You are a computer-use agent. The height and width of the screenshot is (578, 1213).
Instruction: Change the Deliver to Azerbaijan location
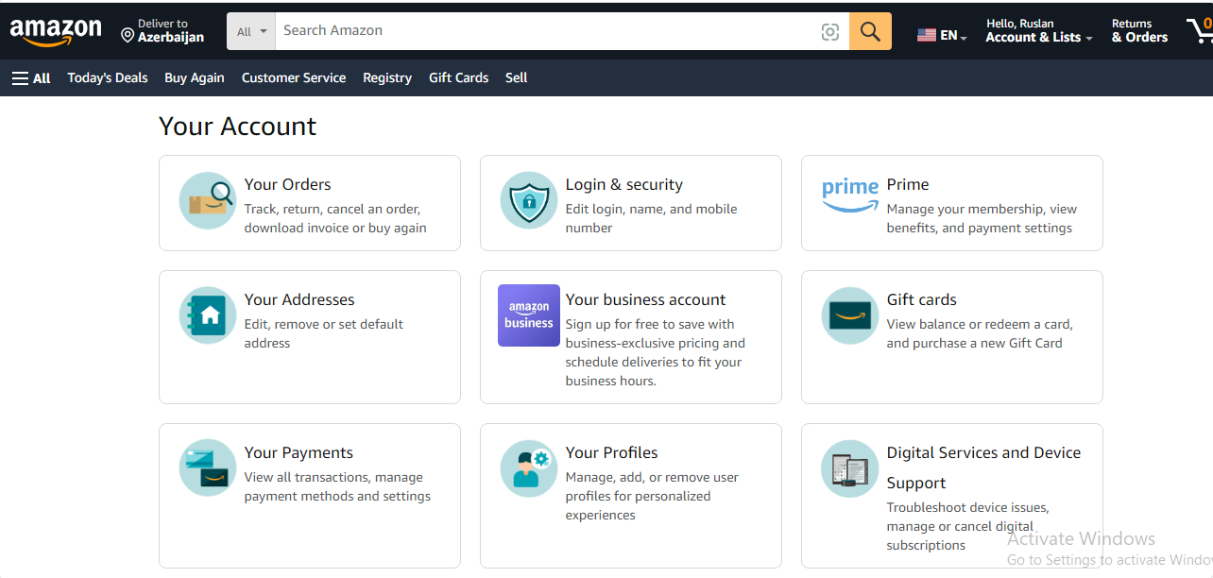point(162,31)
